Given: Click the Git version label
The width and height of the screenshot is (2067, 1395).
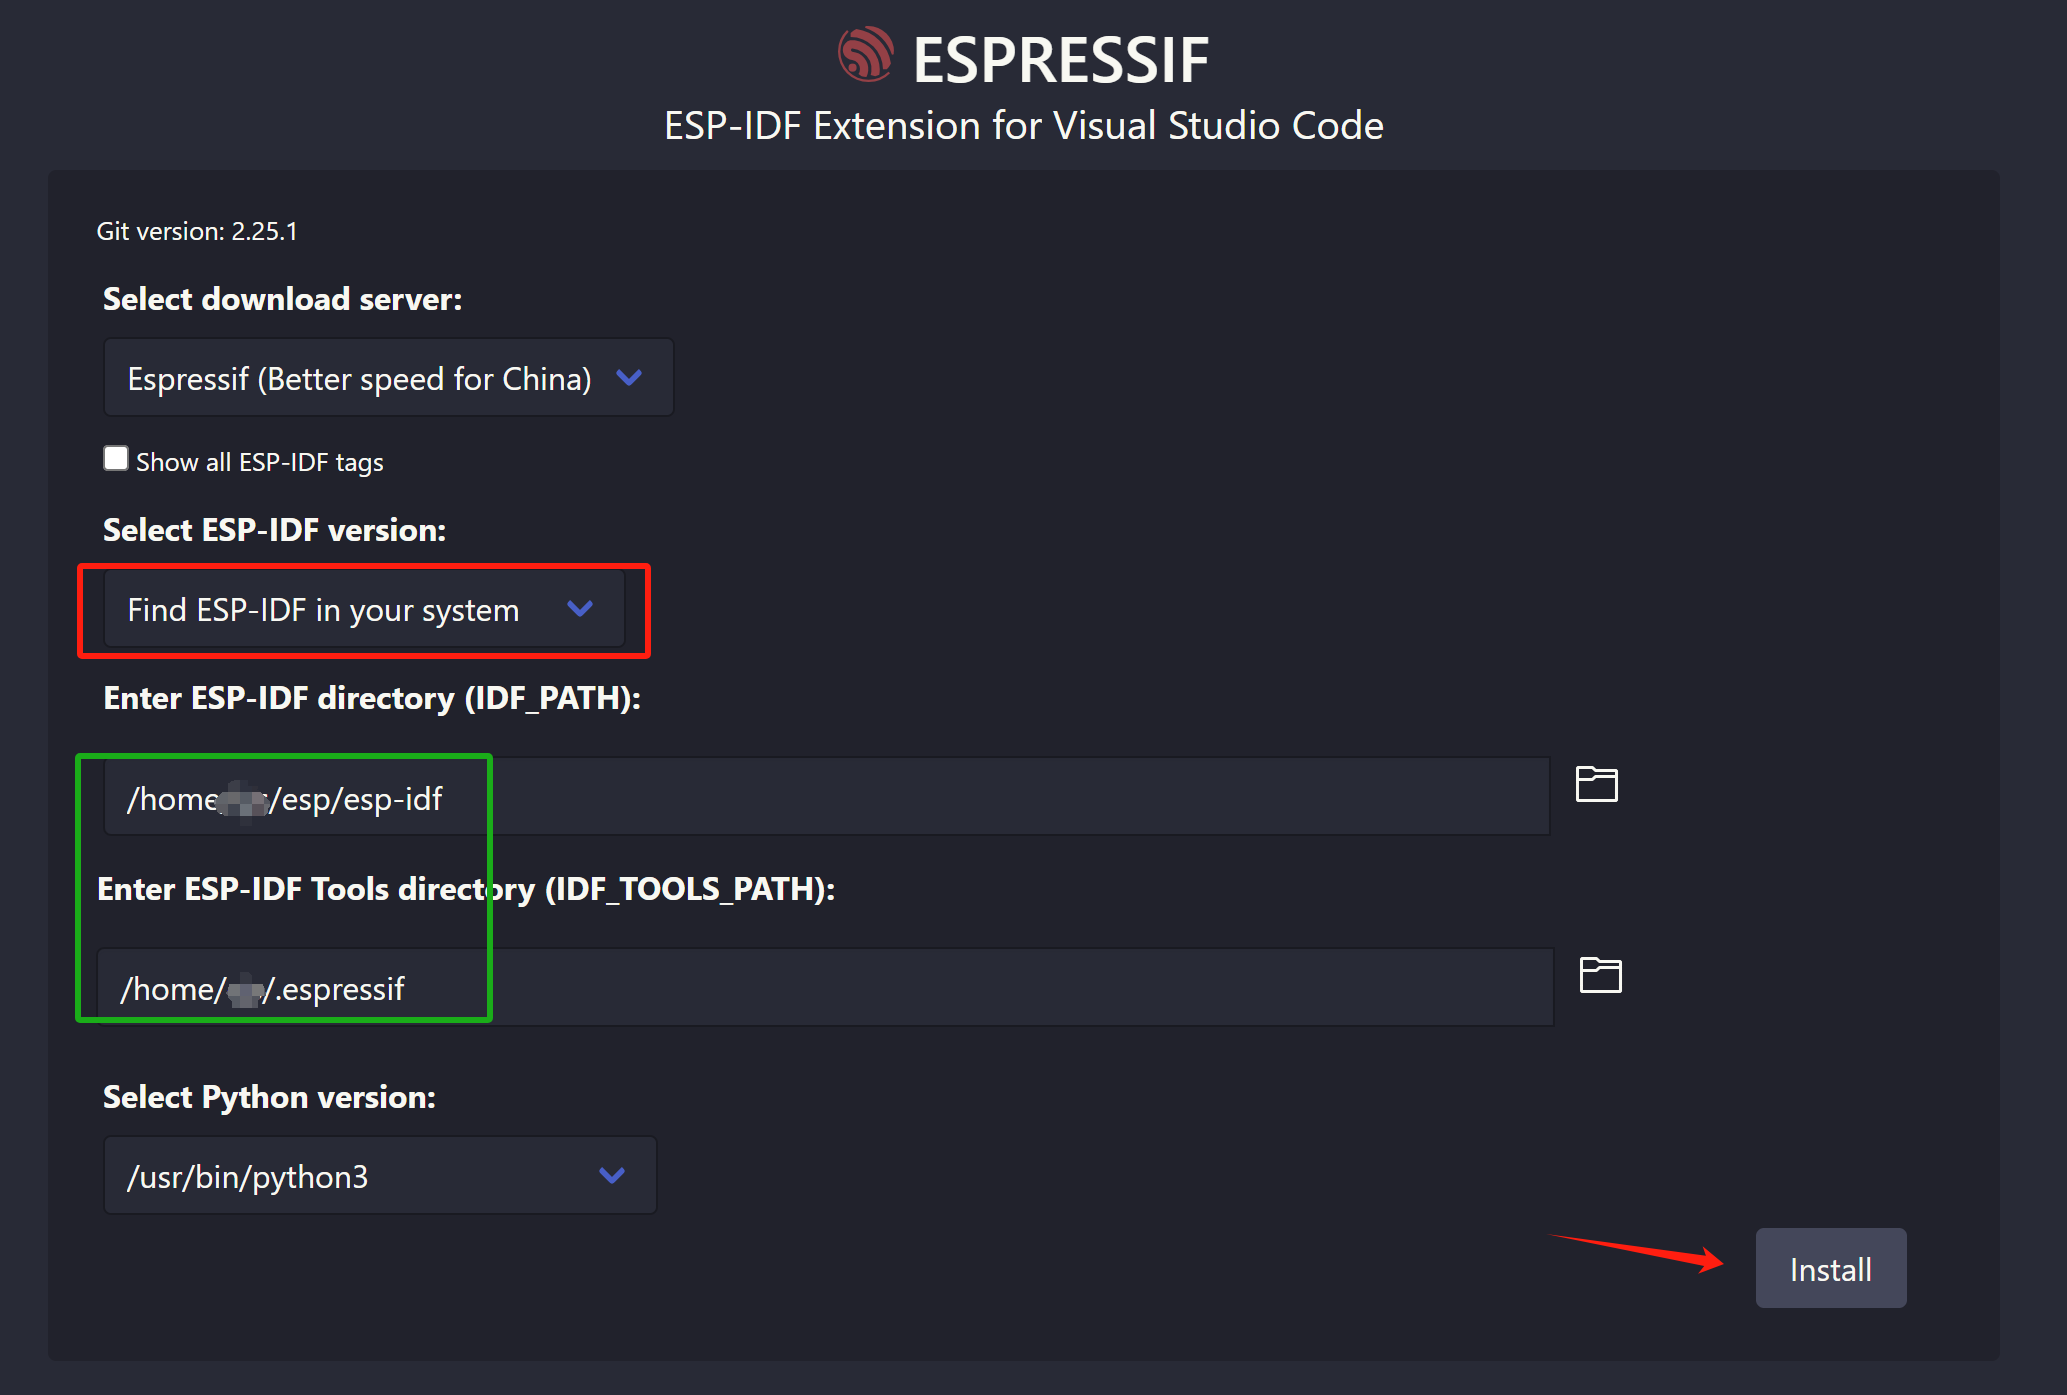Looking at the screenshot, I should tap(197, 231).
